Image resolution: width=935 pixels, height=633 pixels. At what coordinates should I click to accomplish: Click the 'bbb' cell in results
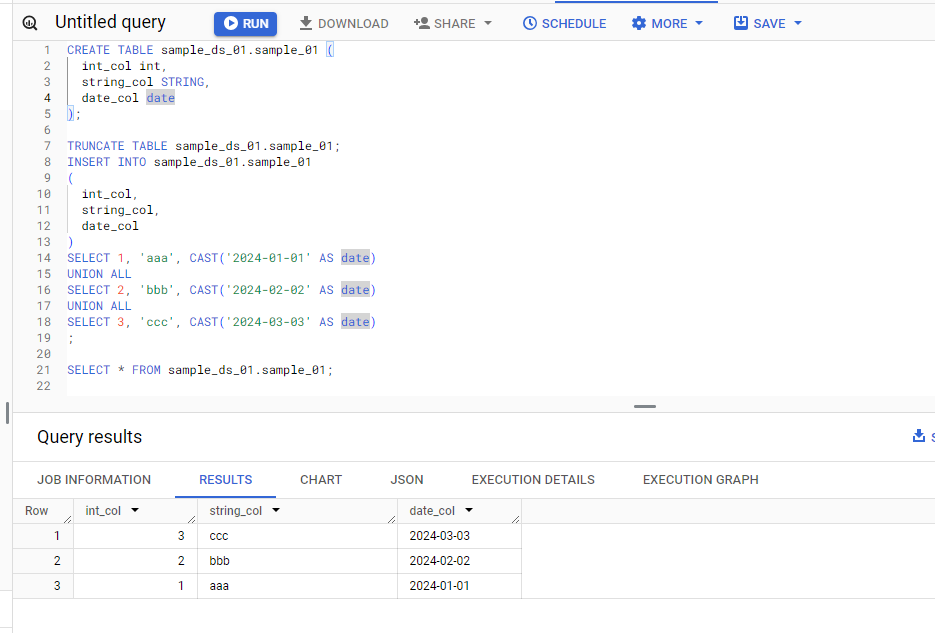[297, 561]
